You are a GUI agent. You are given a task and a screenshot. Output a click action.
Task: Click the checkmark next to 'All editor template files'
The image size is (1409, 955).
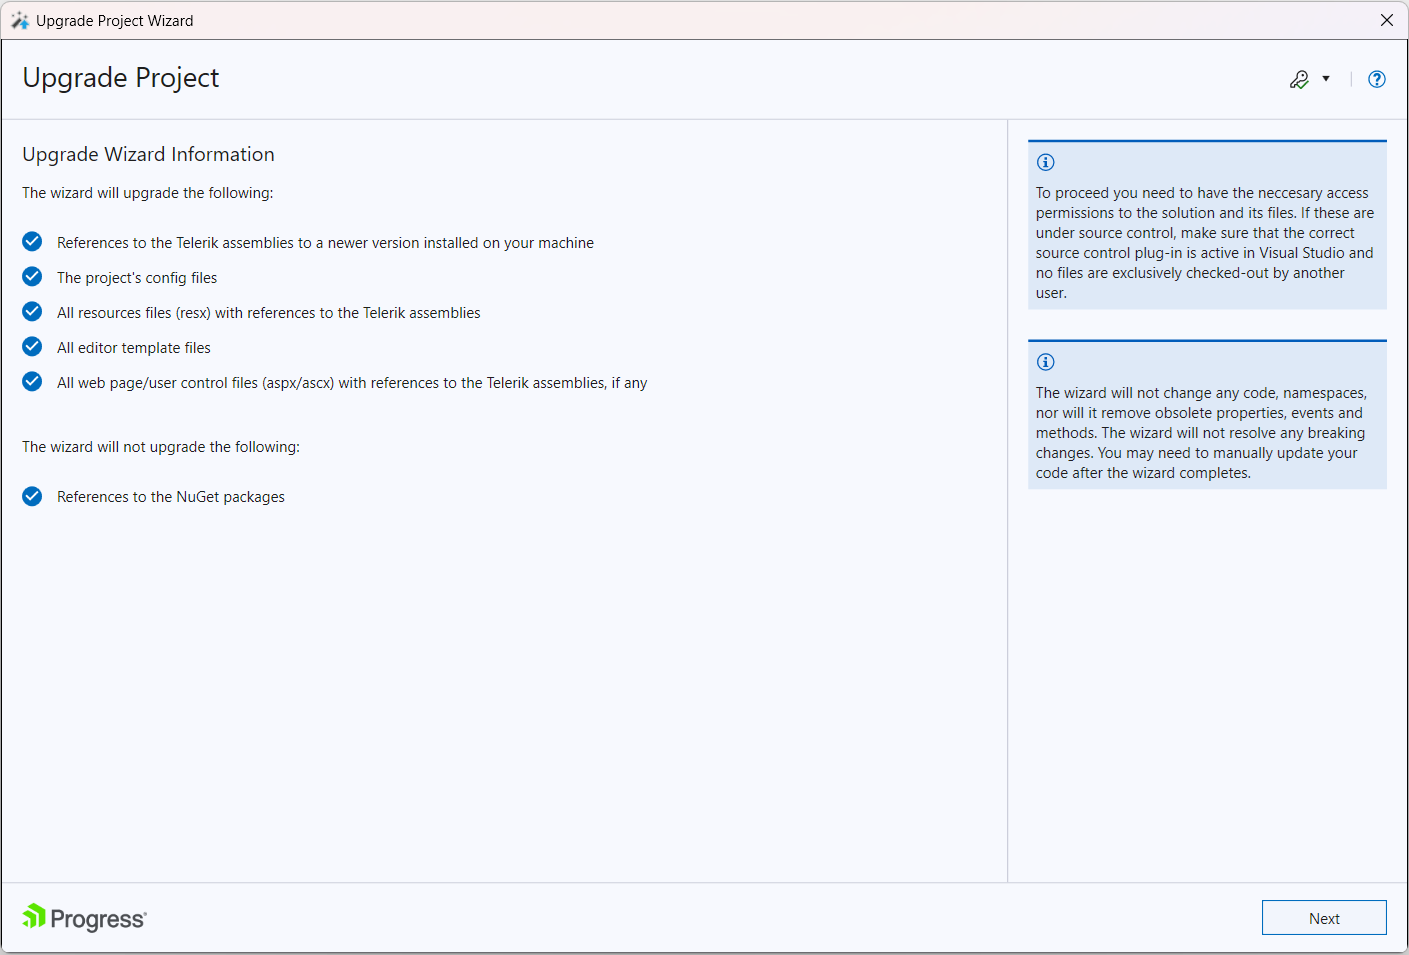click(31, 346)
